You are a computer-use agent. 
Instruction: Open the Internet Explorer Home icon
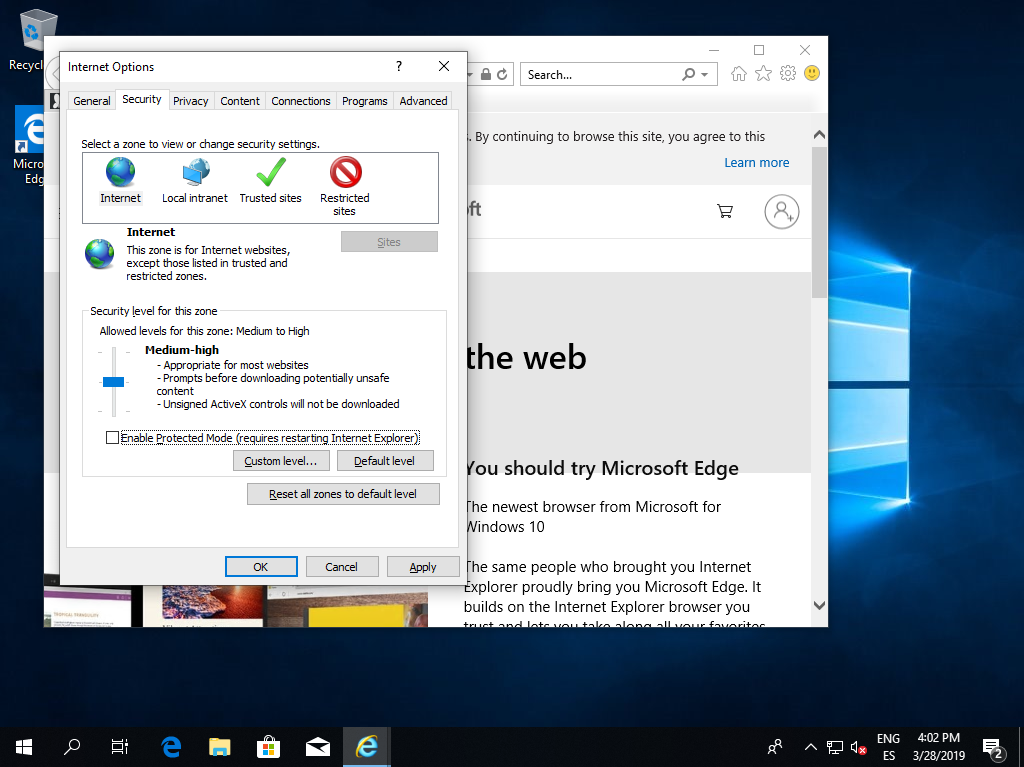click(x=739, y=74)
